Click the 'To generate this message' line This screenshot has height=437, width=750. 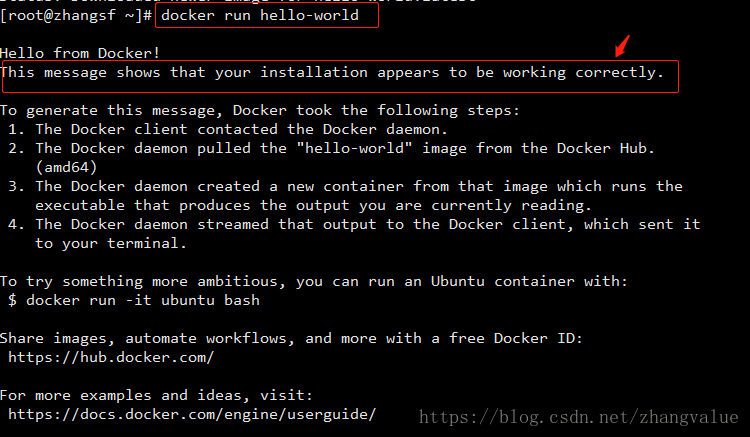click(260, 111)
